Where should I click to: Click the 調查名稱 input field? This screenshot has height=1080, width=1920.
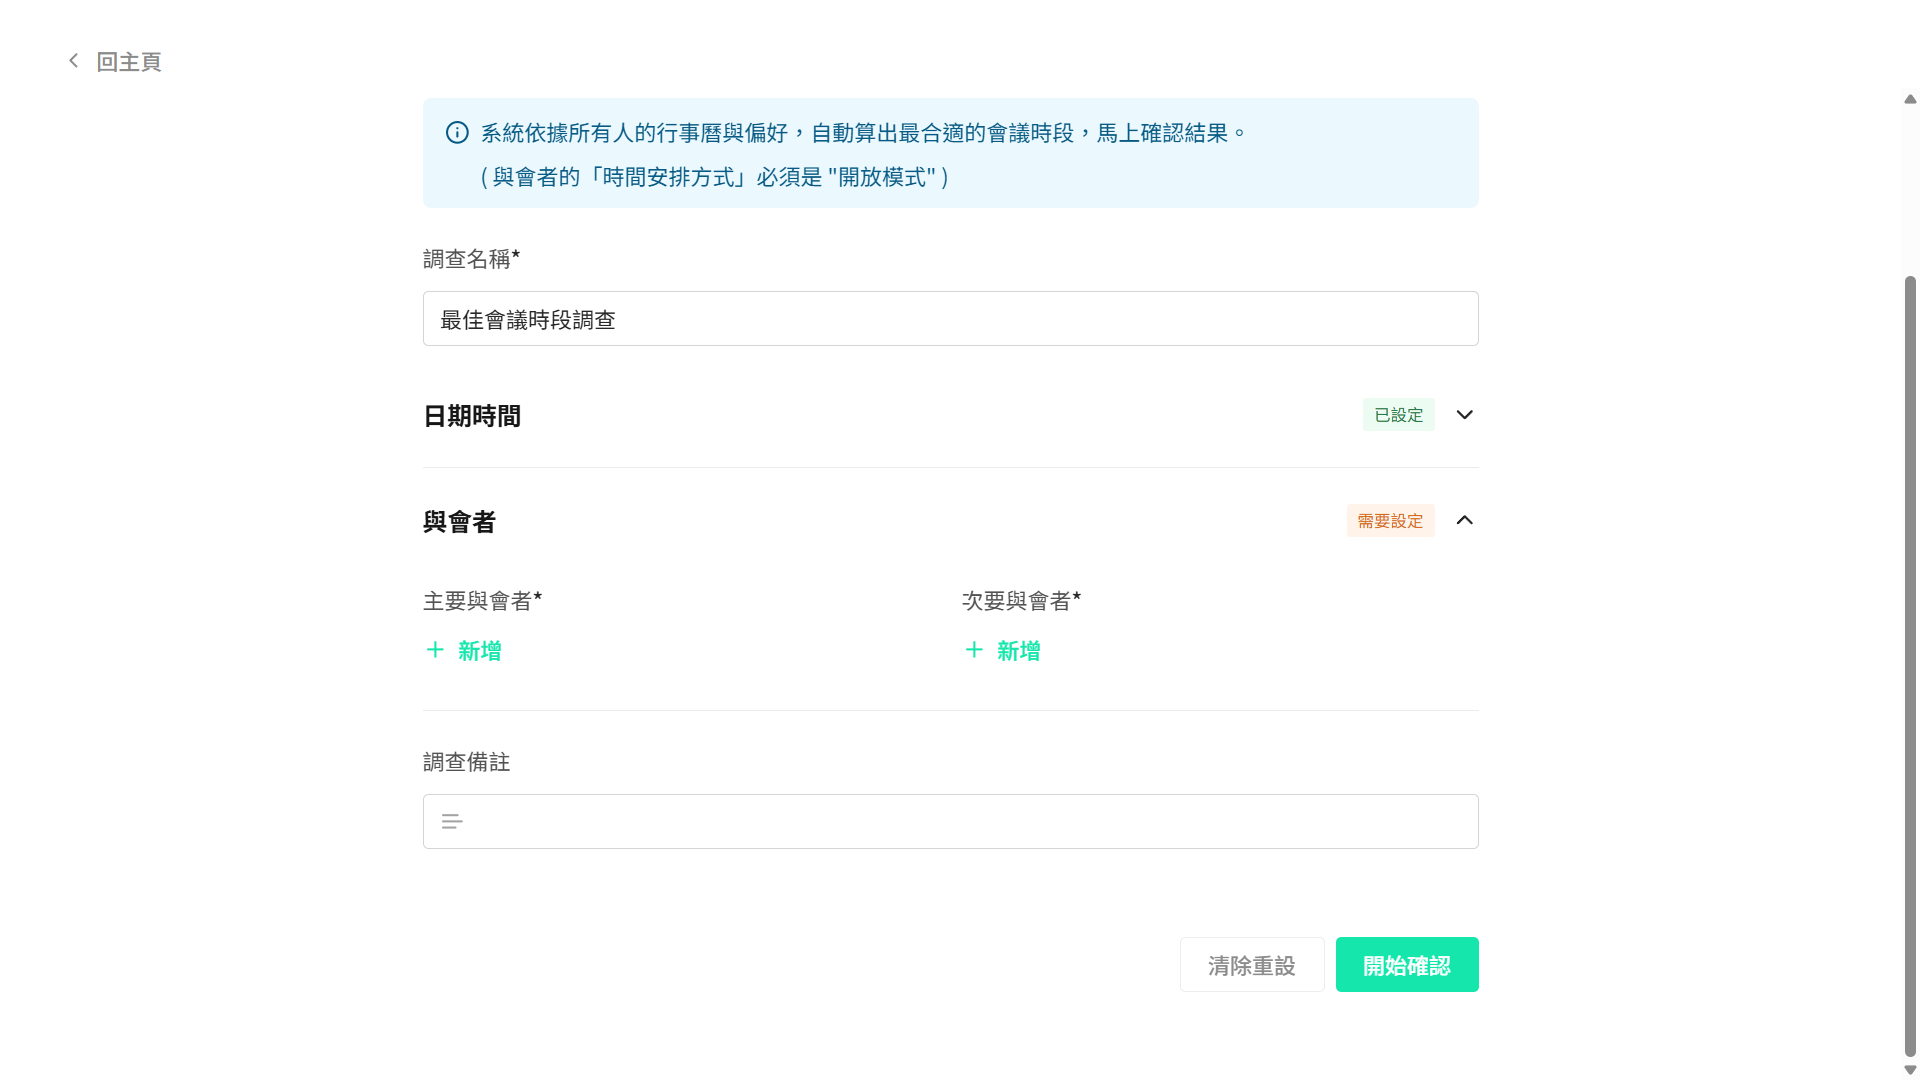point(950,318)
